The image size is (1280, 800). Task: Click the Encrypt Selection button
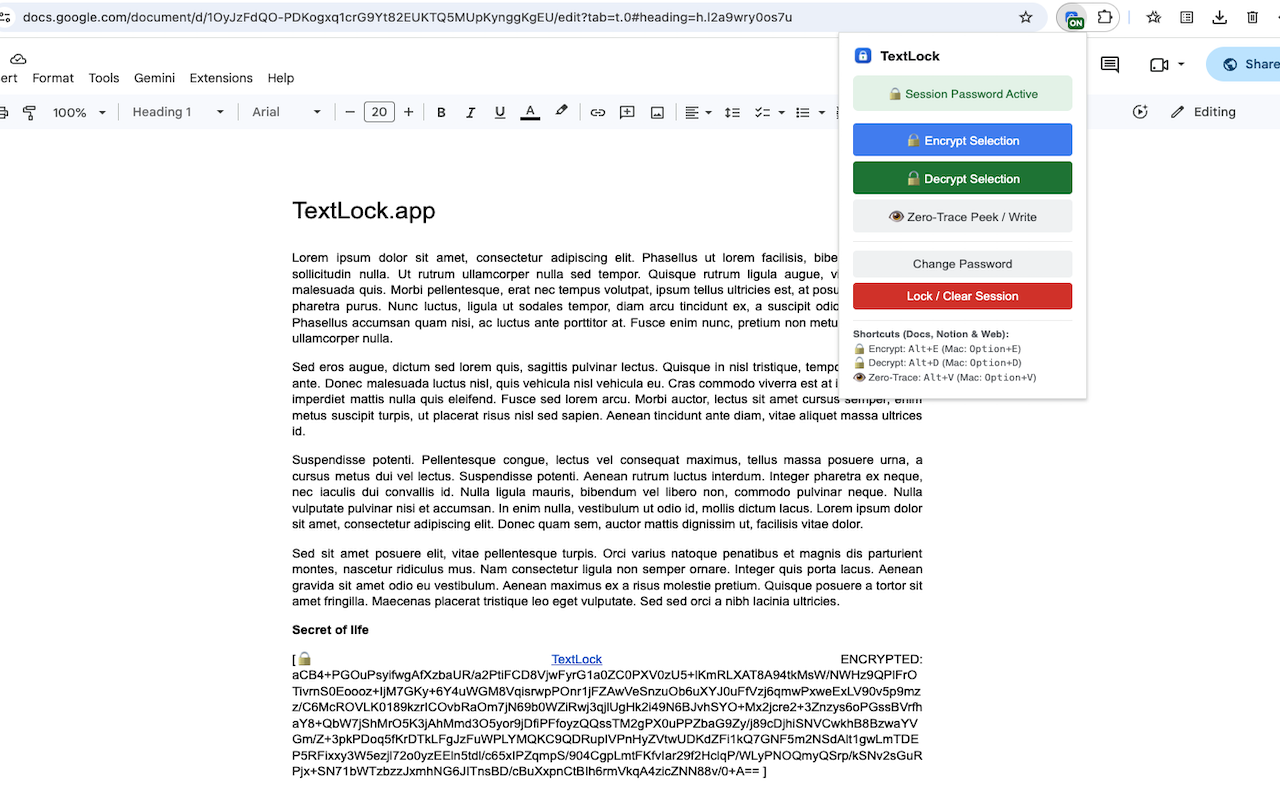click(962, 140)
